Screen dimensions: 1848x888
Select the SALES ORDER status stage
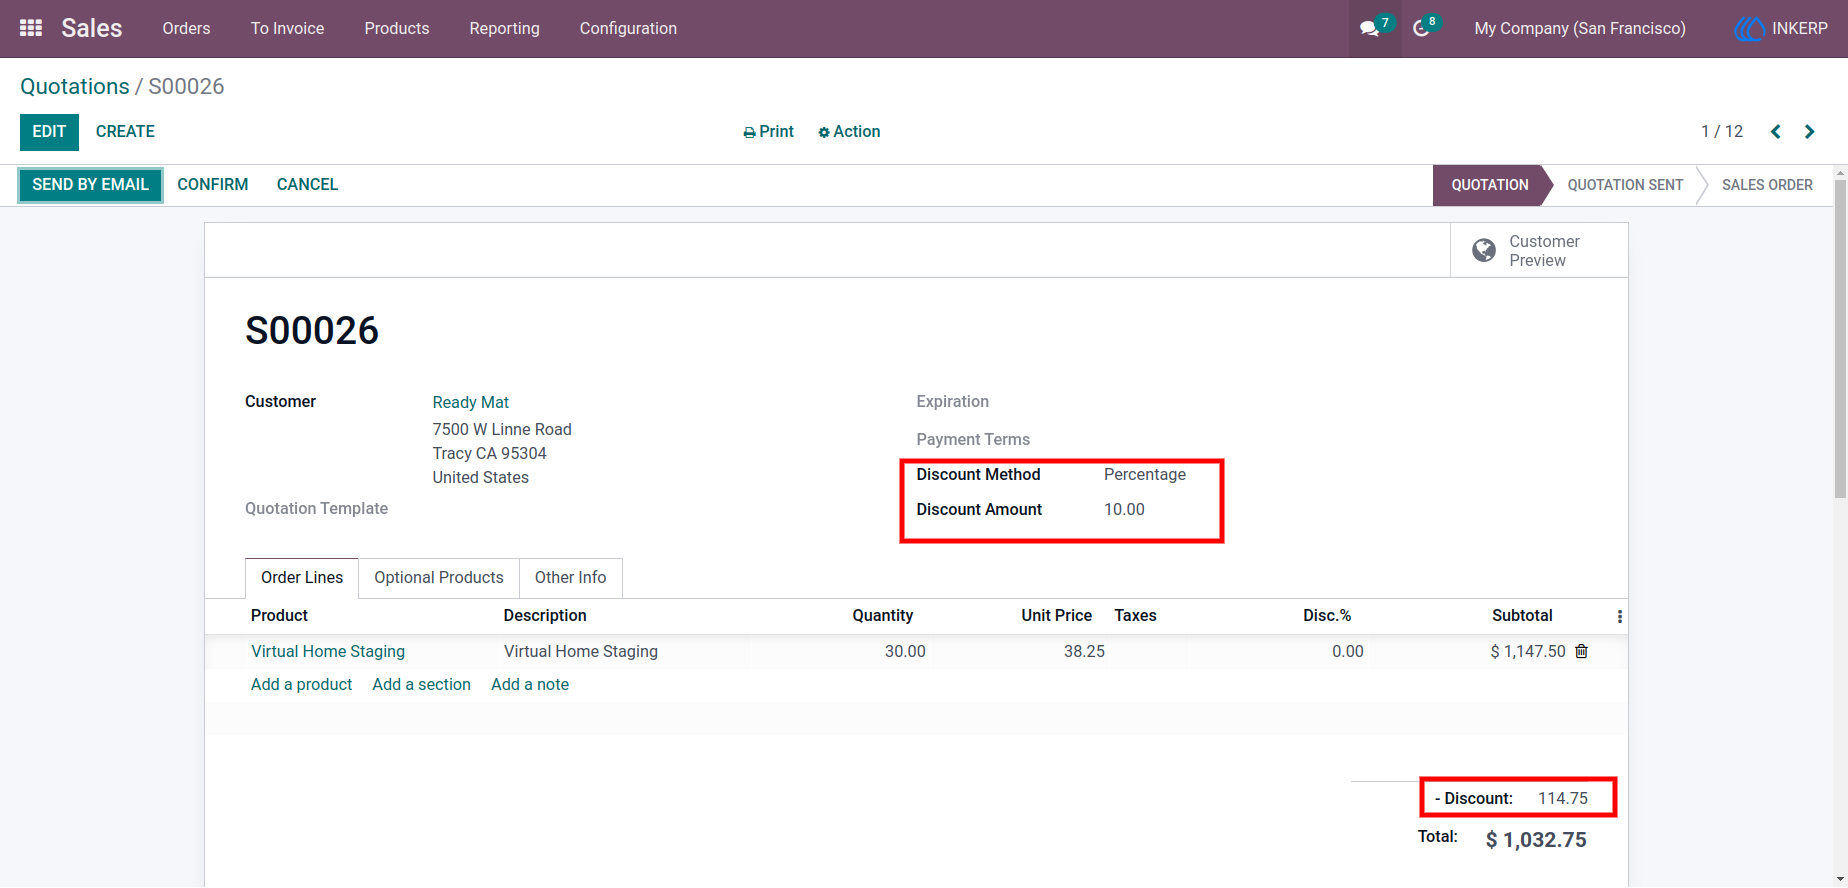(x=1767, y=185)
